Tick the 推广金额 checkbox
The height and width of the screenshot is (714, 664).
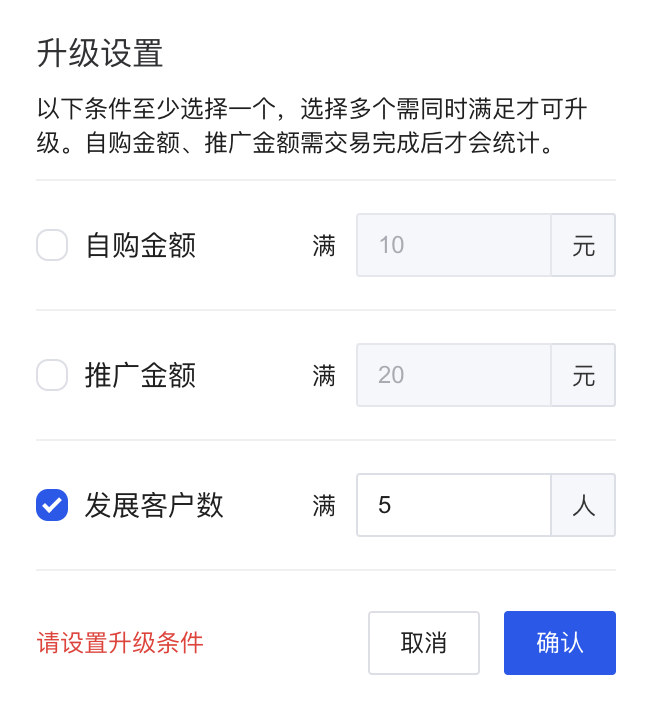tap(52, 375)
